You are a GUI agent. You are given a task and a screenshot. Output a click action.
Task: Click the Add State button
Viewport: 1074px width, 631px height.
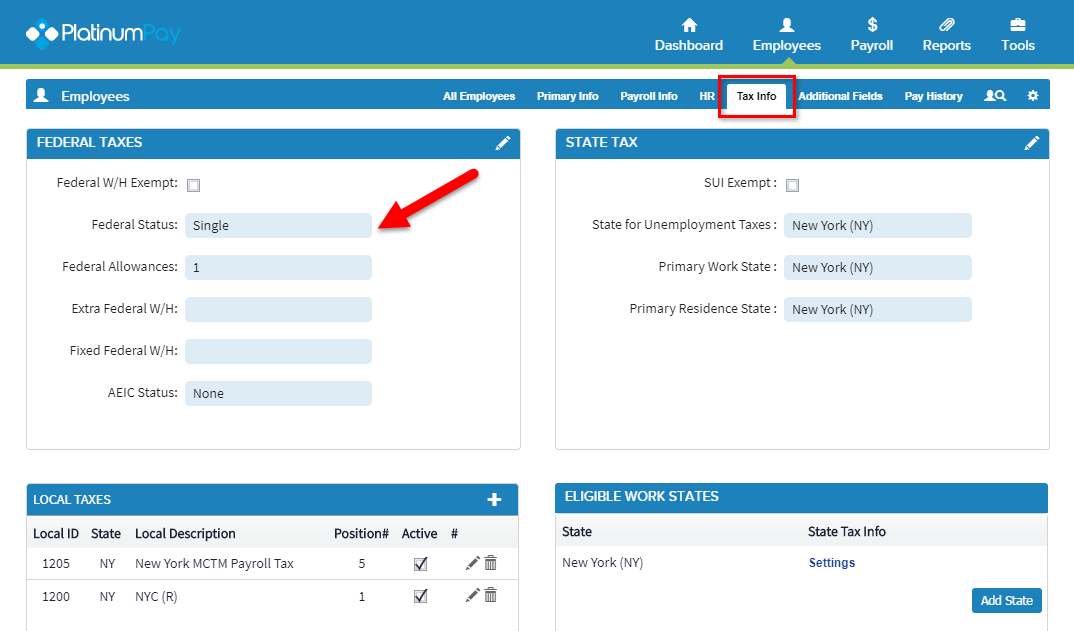pyautogui.click(x=1006, y=600)
